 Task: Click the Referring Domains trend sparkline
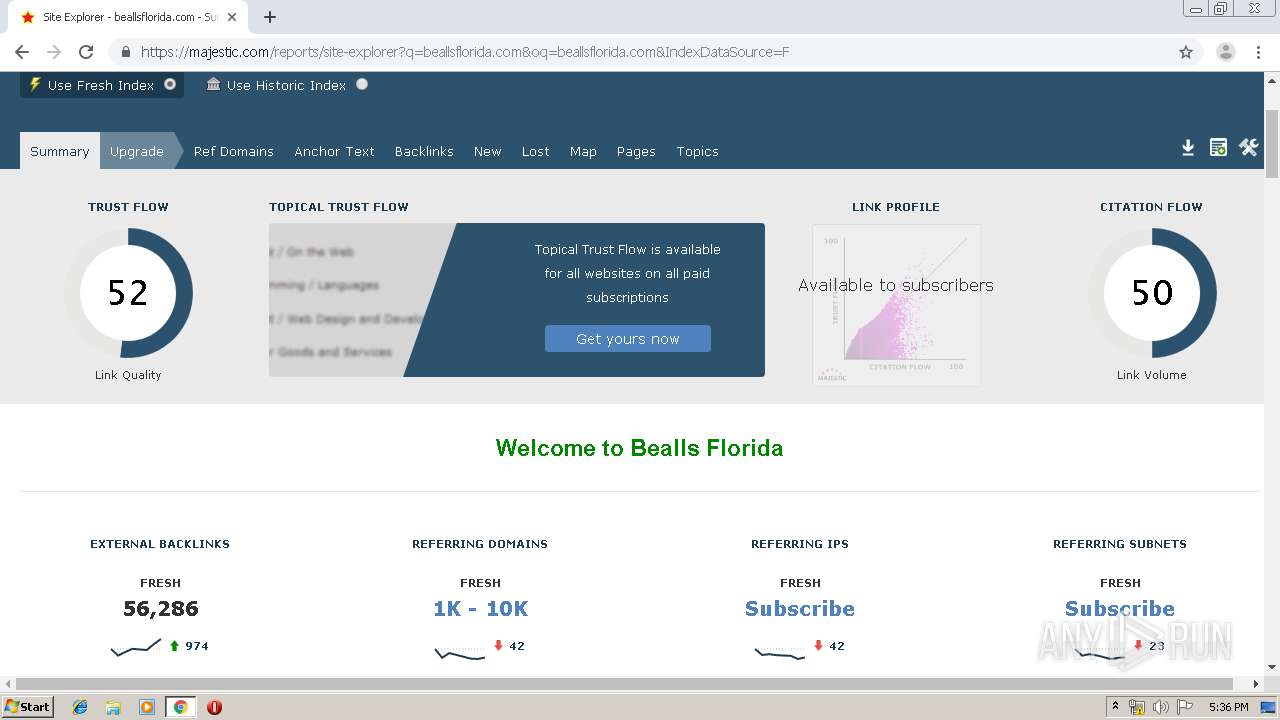click(x=460, y=653)
